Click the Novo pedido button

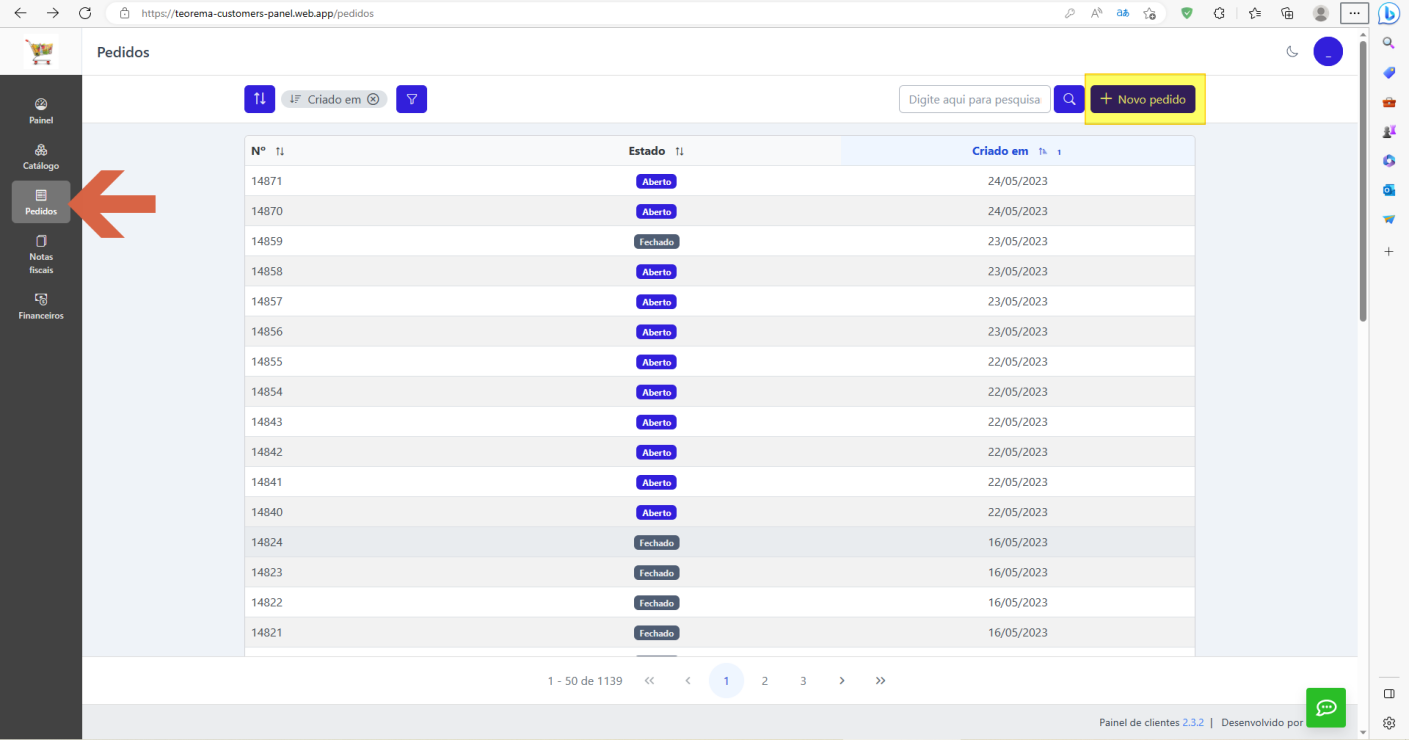tap(1143, 99)
